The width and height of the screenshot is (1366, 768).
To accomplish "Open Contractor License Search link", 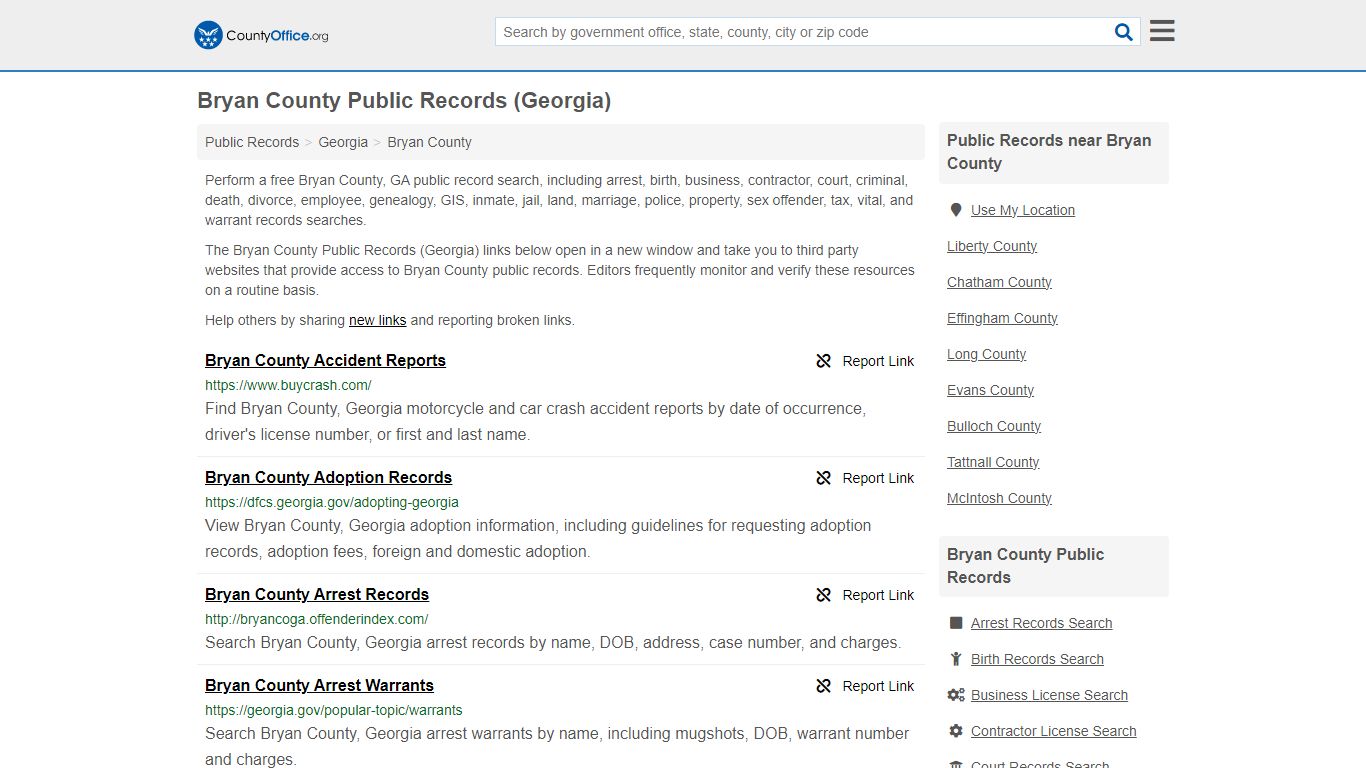I will (1053, 731).
